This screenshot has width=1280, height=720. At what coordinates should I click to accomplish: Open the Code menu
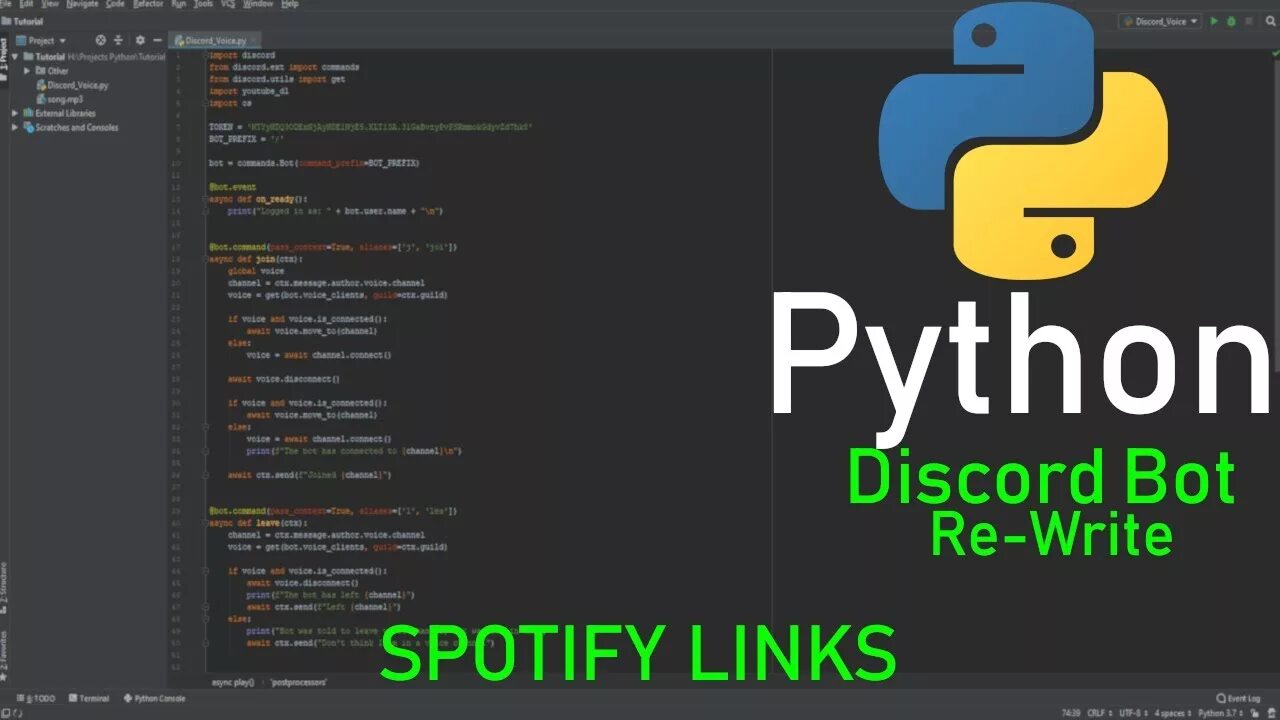click(x=116, y=4)
